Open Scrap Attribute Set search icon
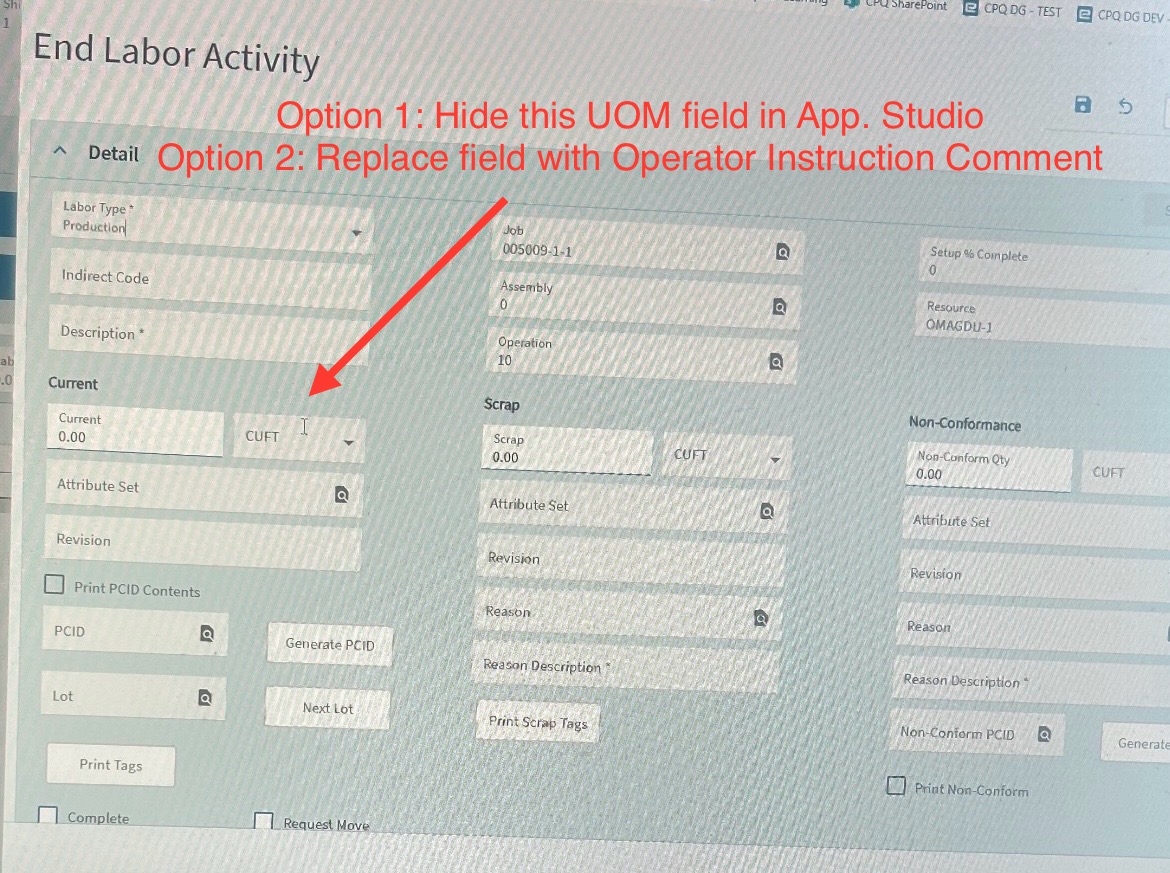 point(766,511)
